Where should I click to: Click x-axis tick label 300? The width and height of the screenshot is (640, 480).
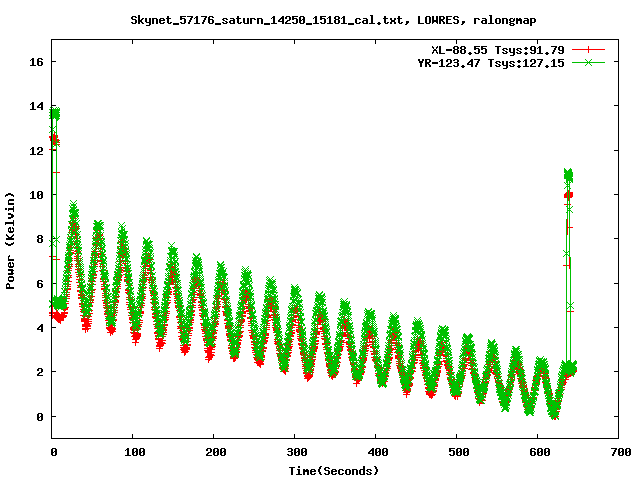(x=296, y=452)
